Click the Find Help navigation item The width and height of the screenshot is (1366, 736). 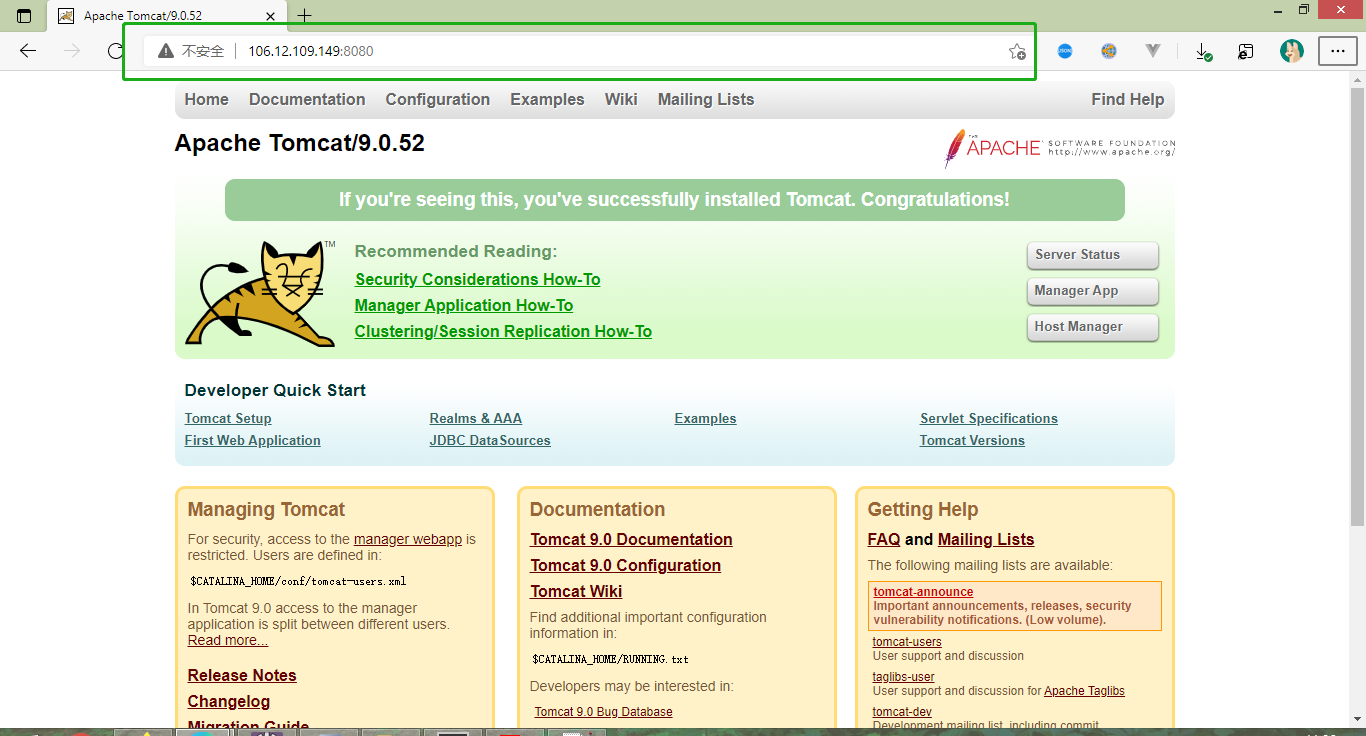[x=1128, y=99]
